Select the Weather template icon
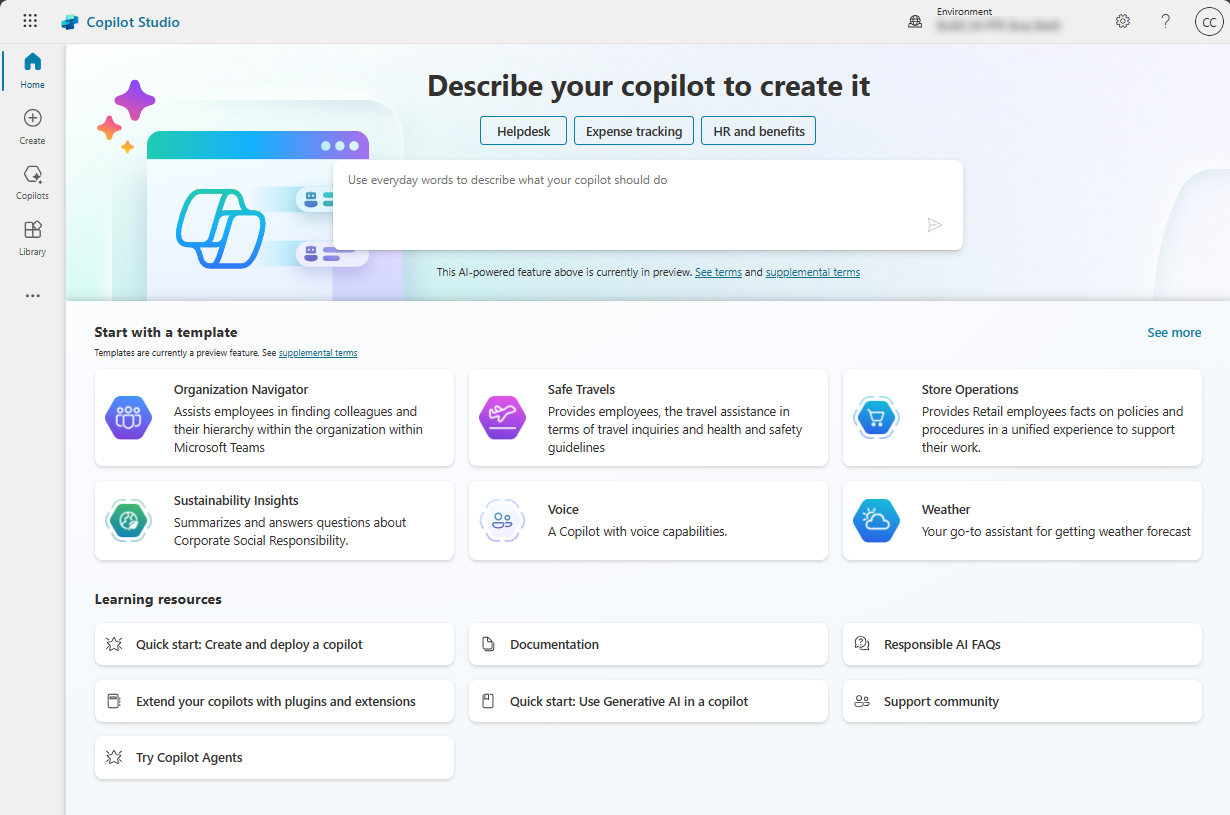The image size is (1230, 815). 876,520
